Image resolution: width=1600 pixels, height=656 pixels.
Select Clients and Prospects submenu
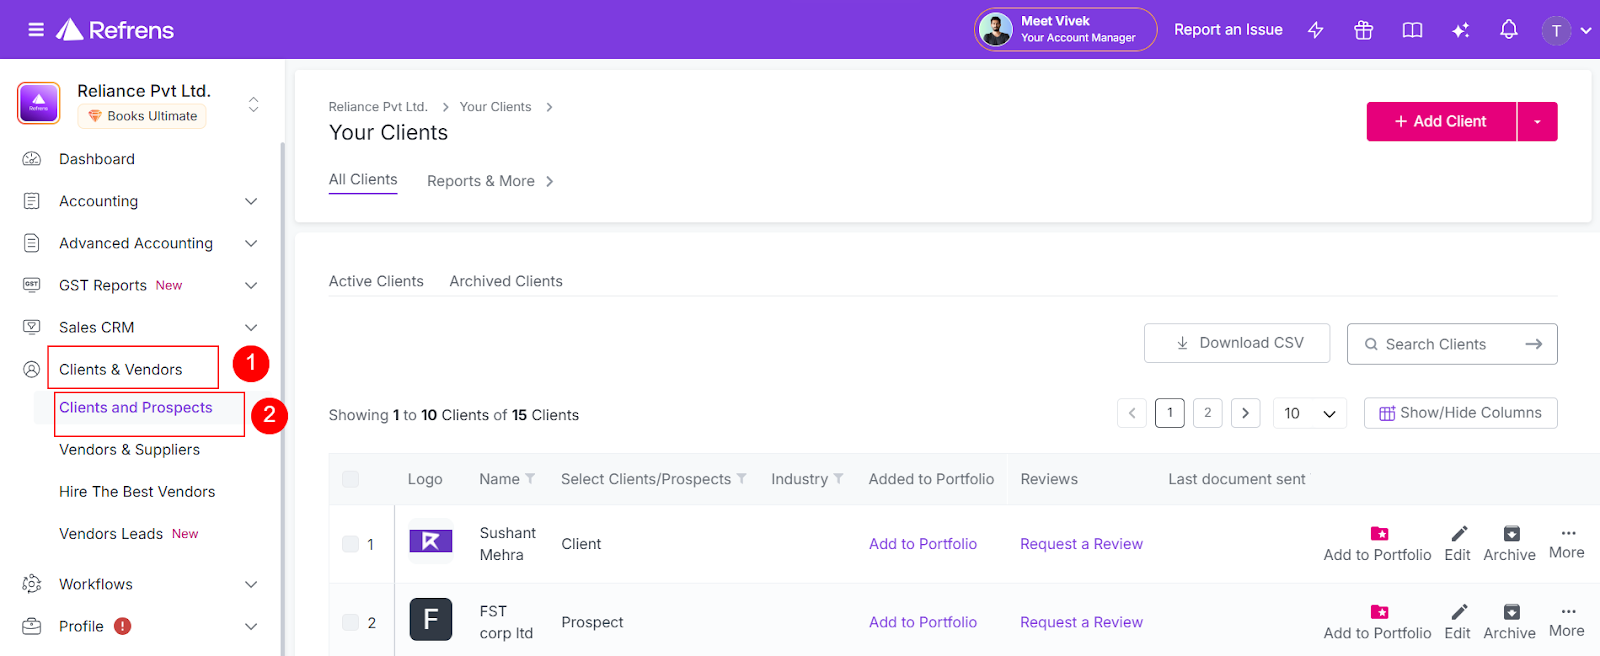pos(136,408)
